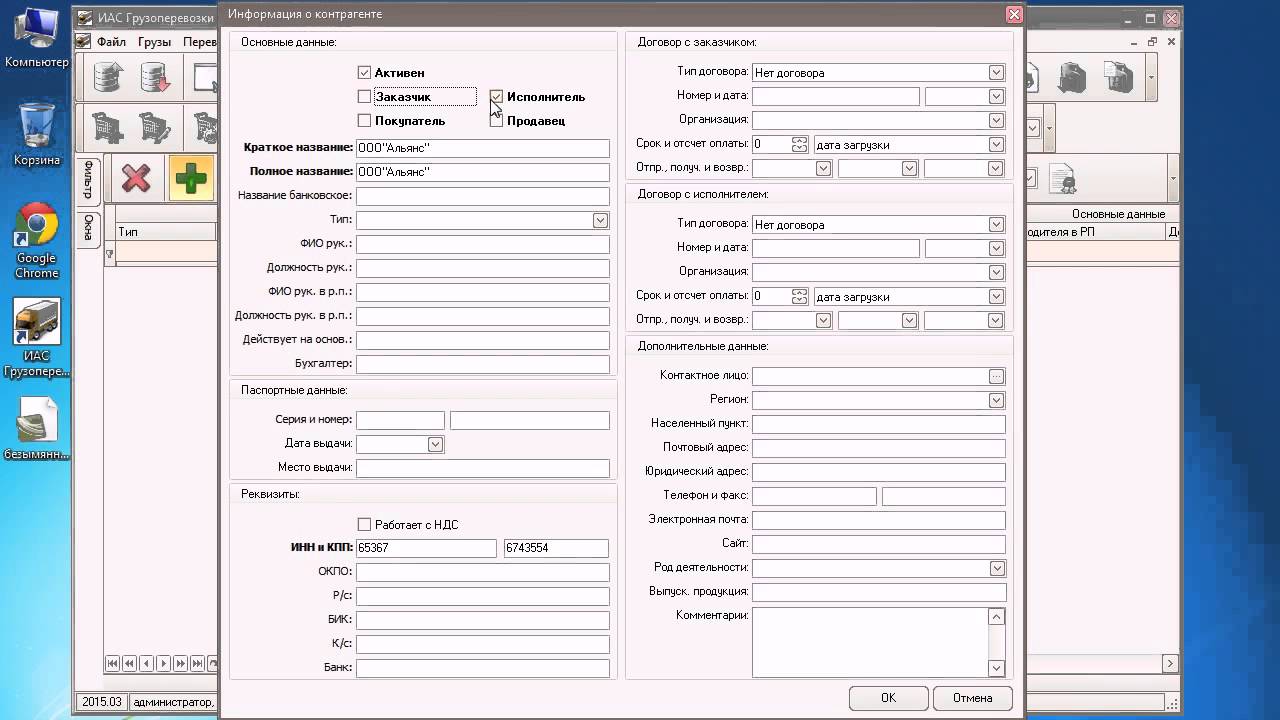
Task: Click the green plus add icon
Action: click(x=191, y=179)
